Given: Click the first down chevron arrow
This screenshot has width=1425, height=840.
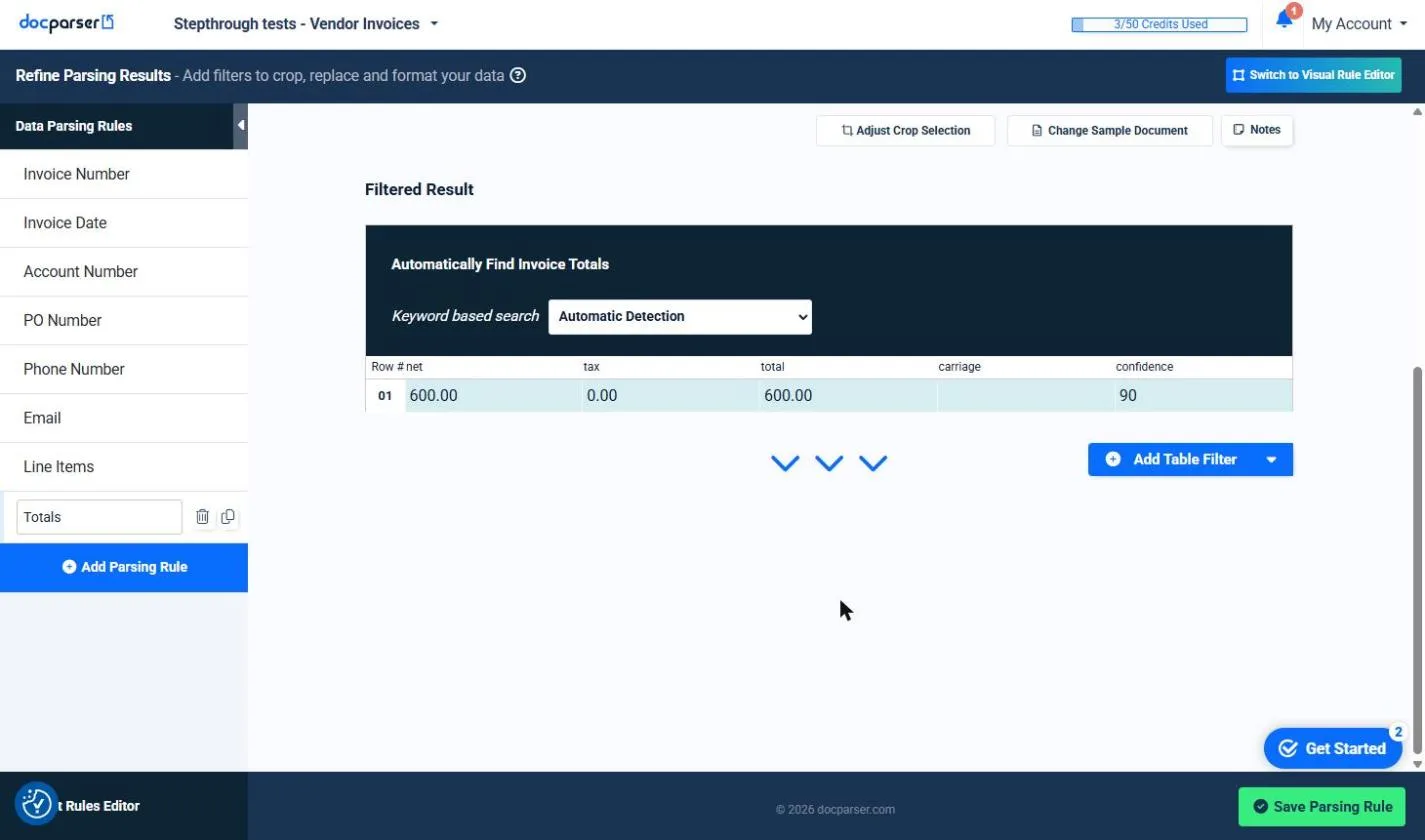Looking at the screenshot, I should (x=785, y=463).
